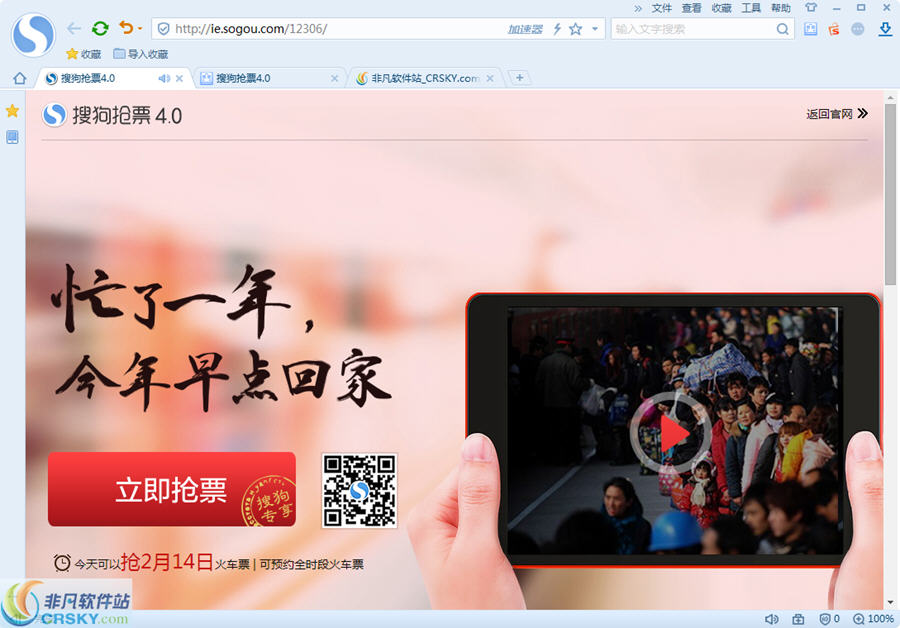The width and height of the screenshot is (900, 628).
Task: Open the 查看 menu
Action: (x=691, y=8)
